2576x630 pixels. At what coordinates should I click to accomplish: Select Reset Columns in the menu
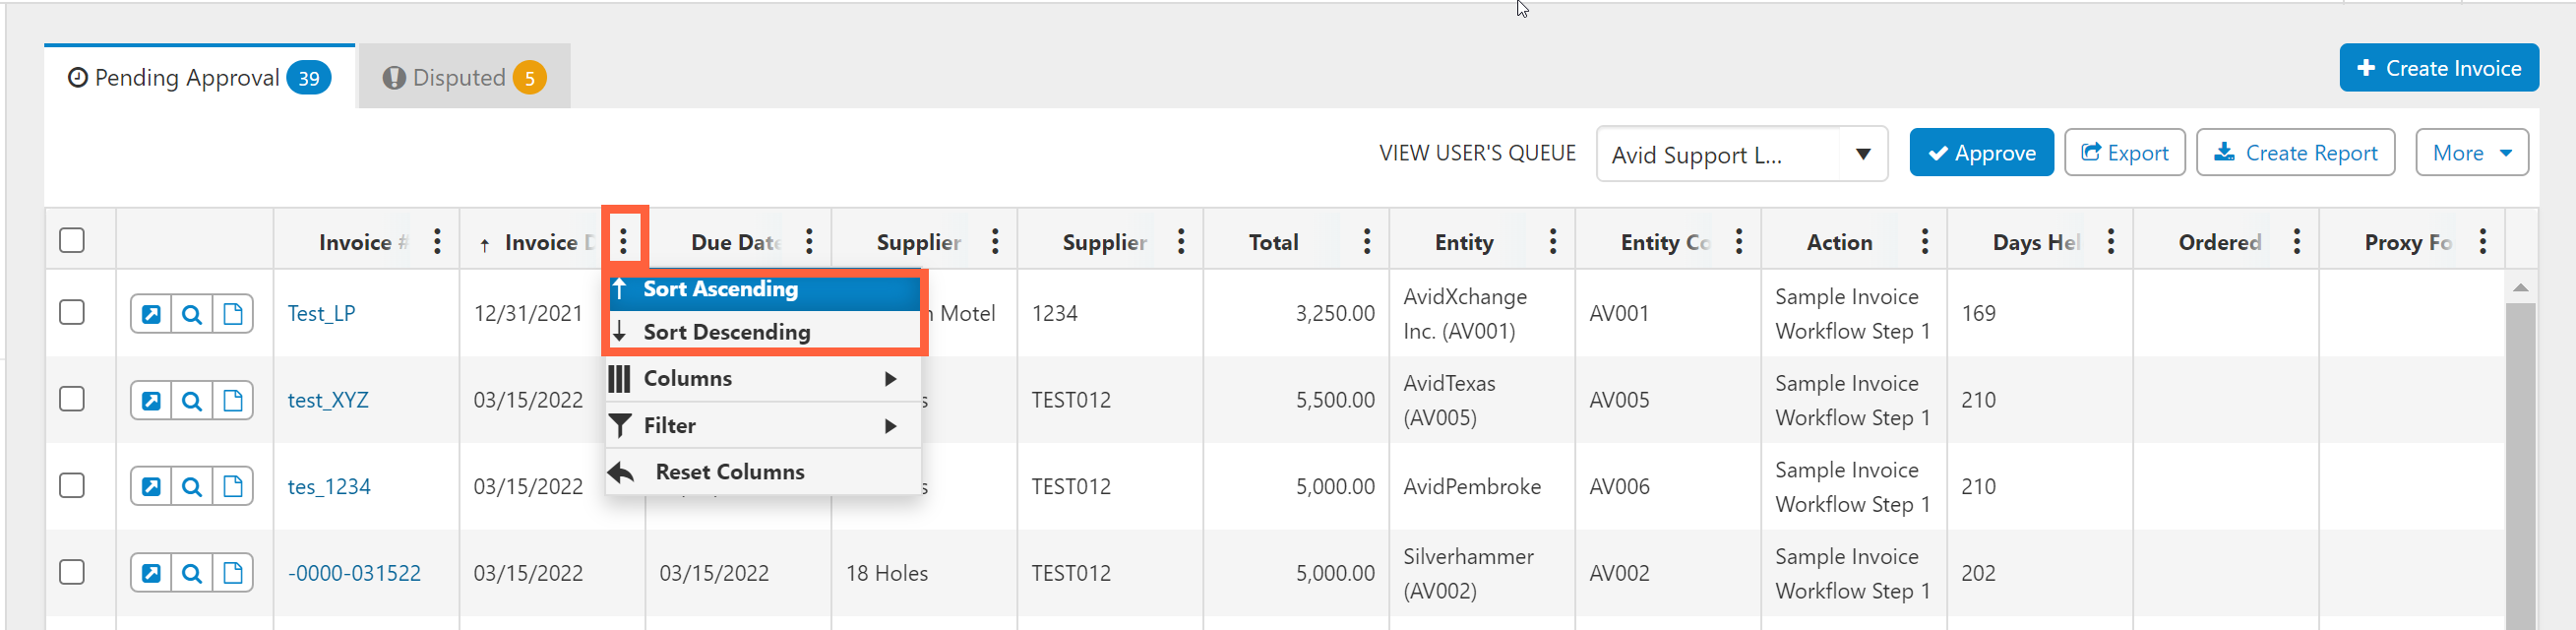tap(764, 472)
